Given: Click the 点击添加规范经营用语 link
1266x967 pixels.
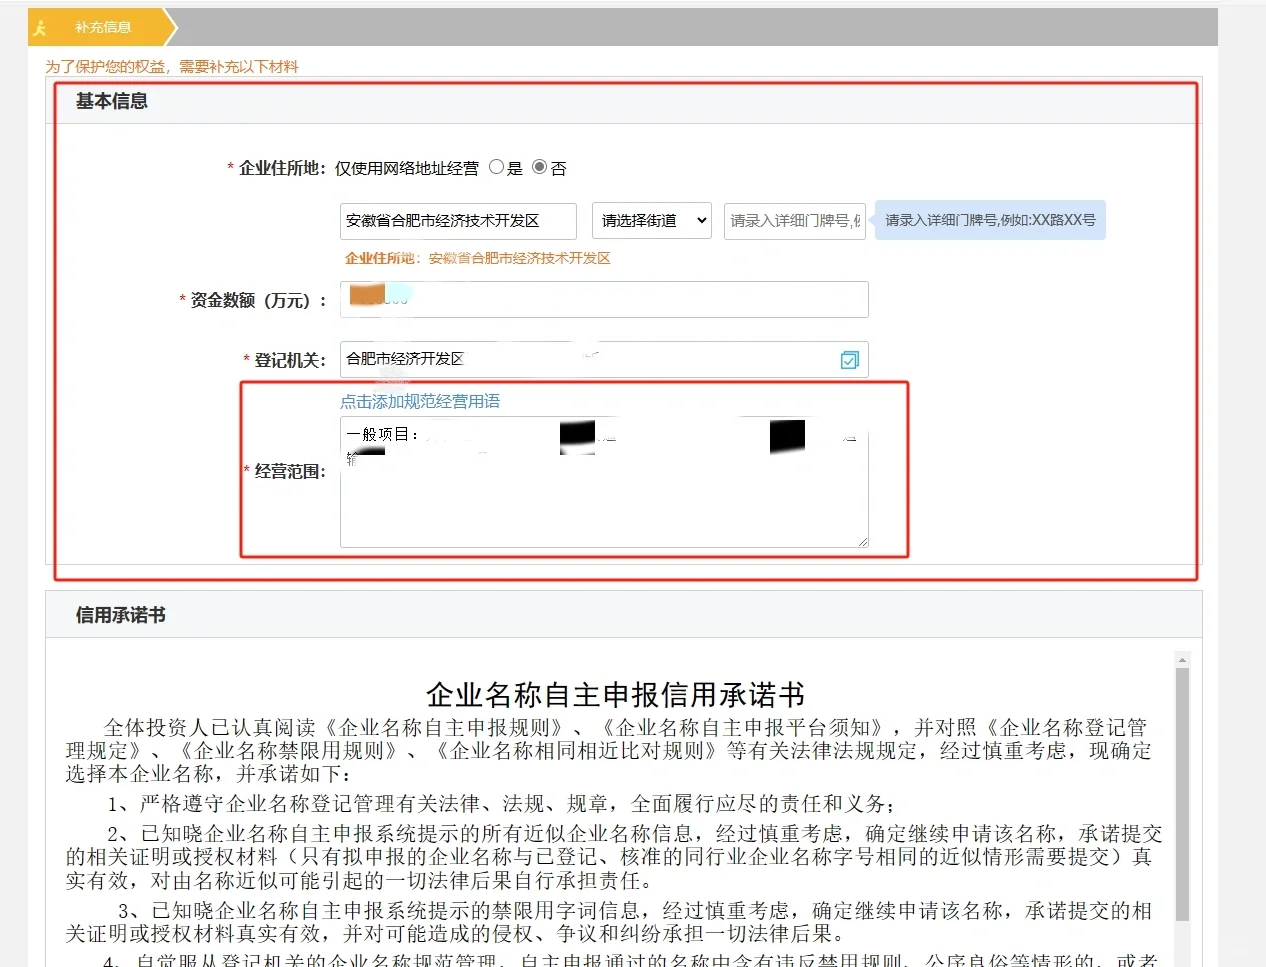Looking at the screenshot, I should (x=420, y=401).
